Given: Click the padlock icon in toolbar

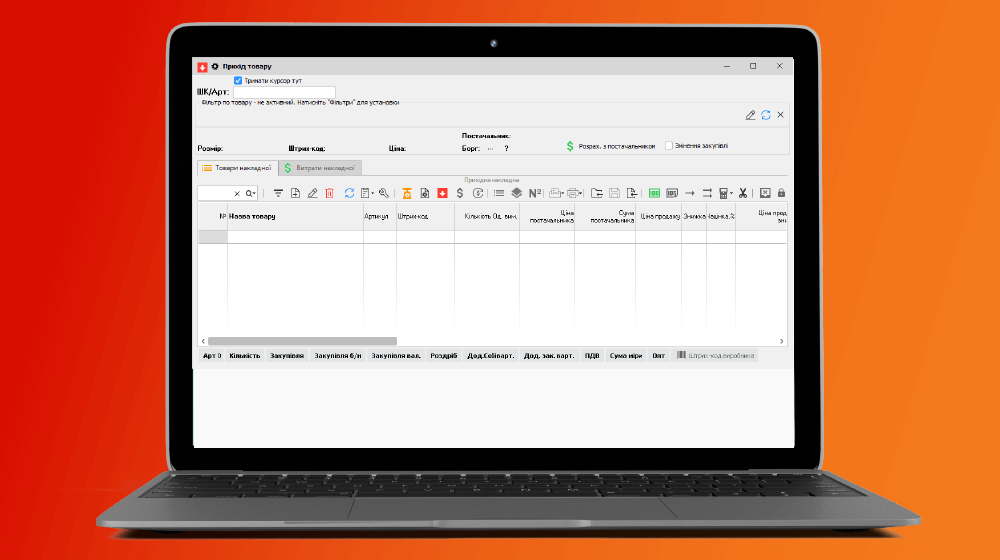Looking at the screenshot, I should coord(781,193).
